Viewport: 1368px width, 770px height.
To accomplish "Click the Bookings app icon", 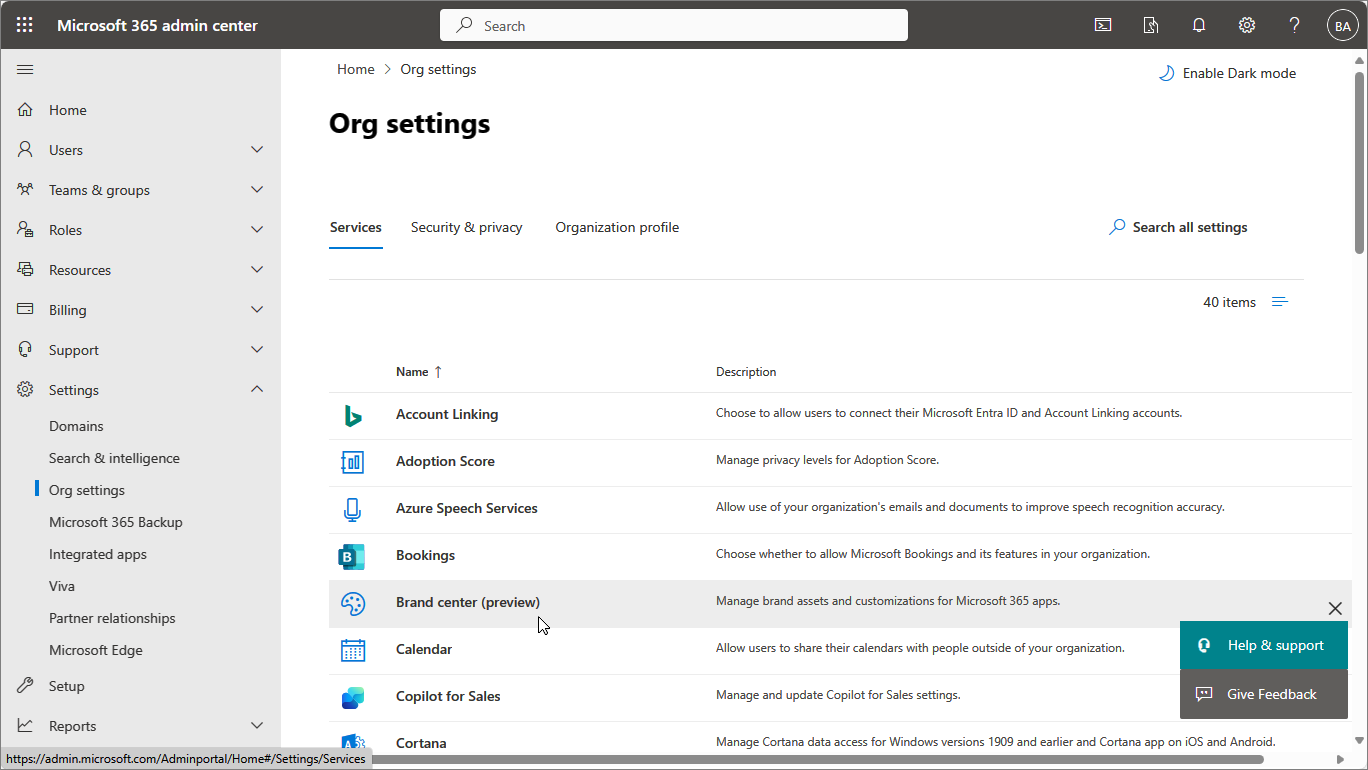I will tap(352, 556).
